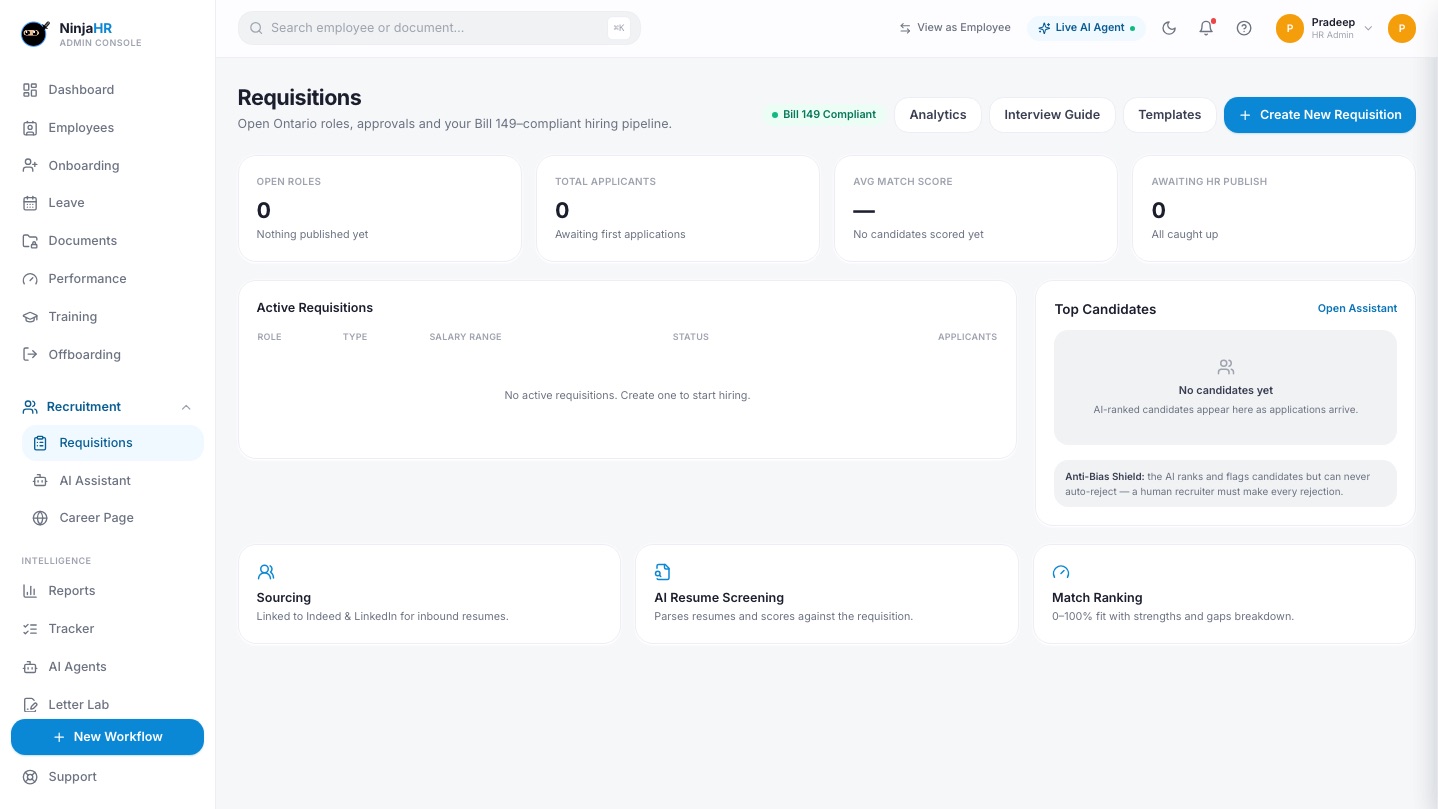Open the Onboarding section
This screenshot has height=809, width=1438.
84,166
